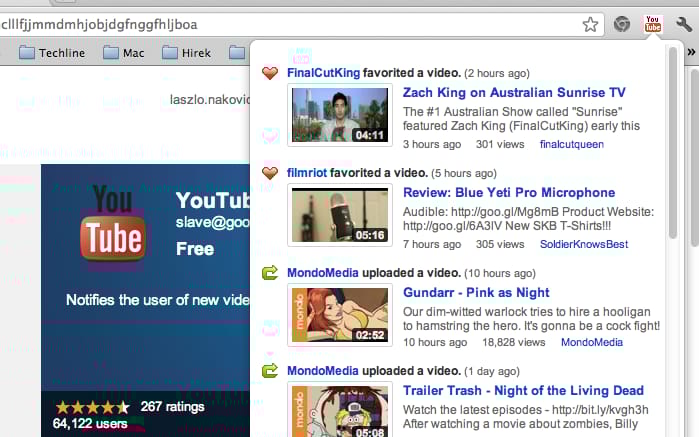The height and width of the screenshot is (437, 699).
Task: Click the 305 views text
Action: point(500,244)
